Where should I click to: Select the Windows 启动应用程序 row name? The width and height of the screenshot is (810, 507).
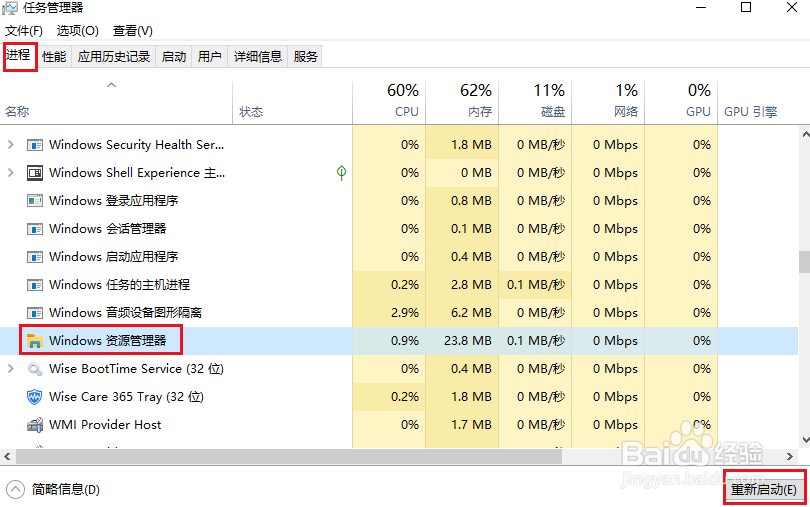pos(113,256)
